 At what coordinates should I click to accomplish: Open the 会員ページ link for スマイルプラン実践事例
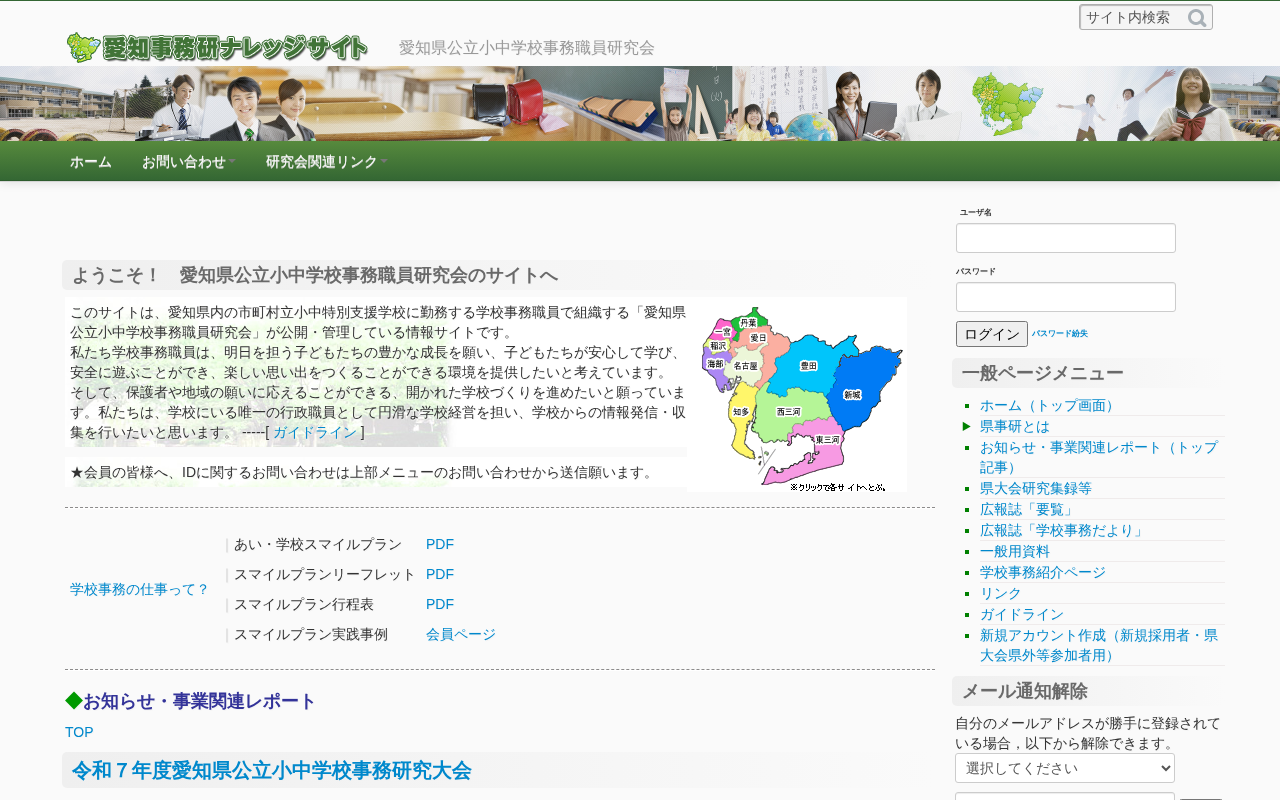pos(461,634)
